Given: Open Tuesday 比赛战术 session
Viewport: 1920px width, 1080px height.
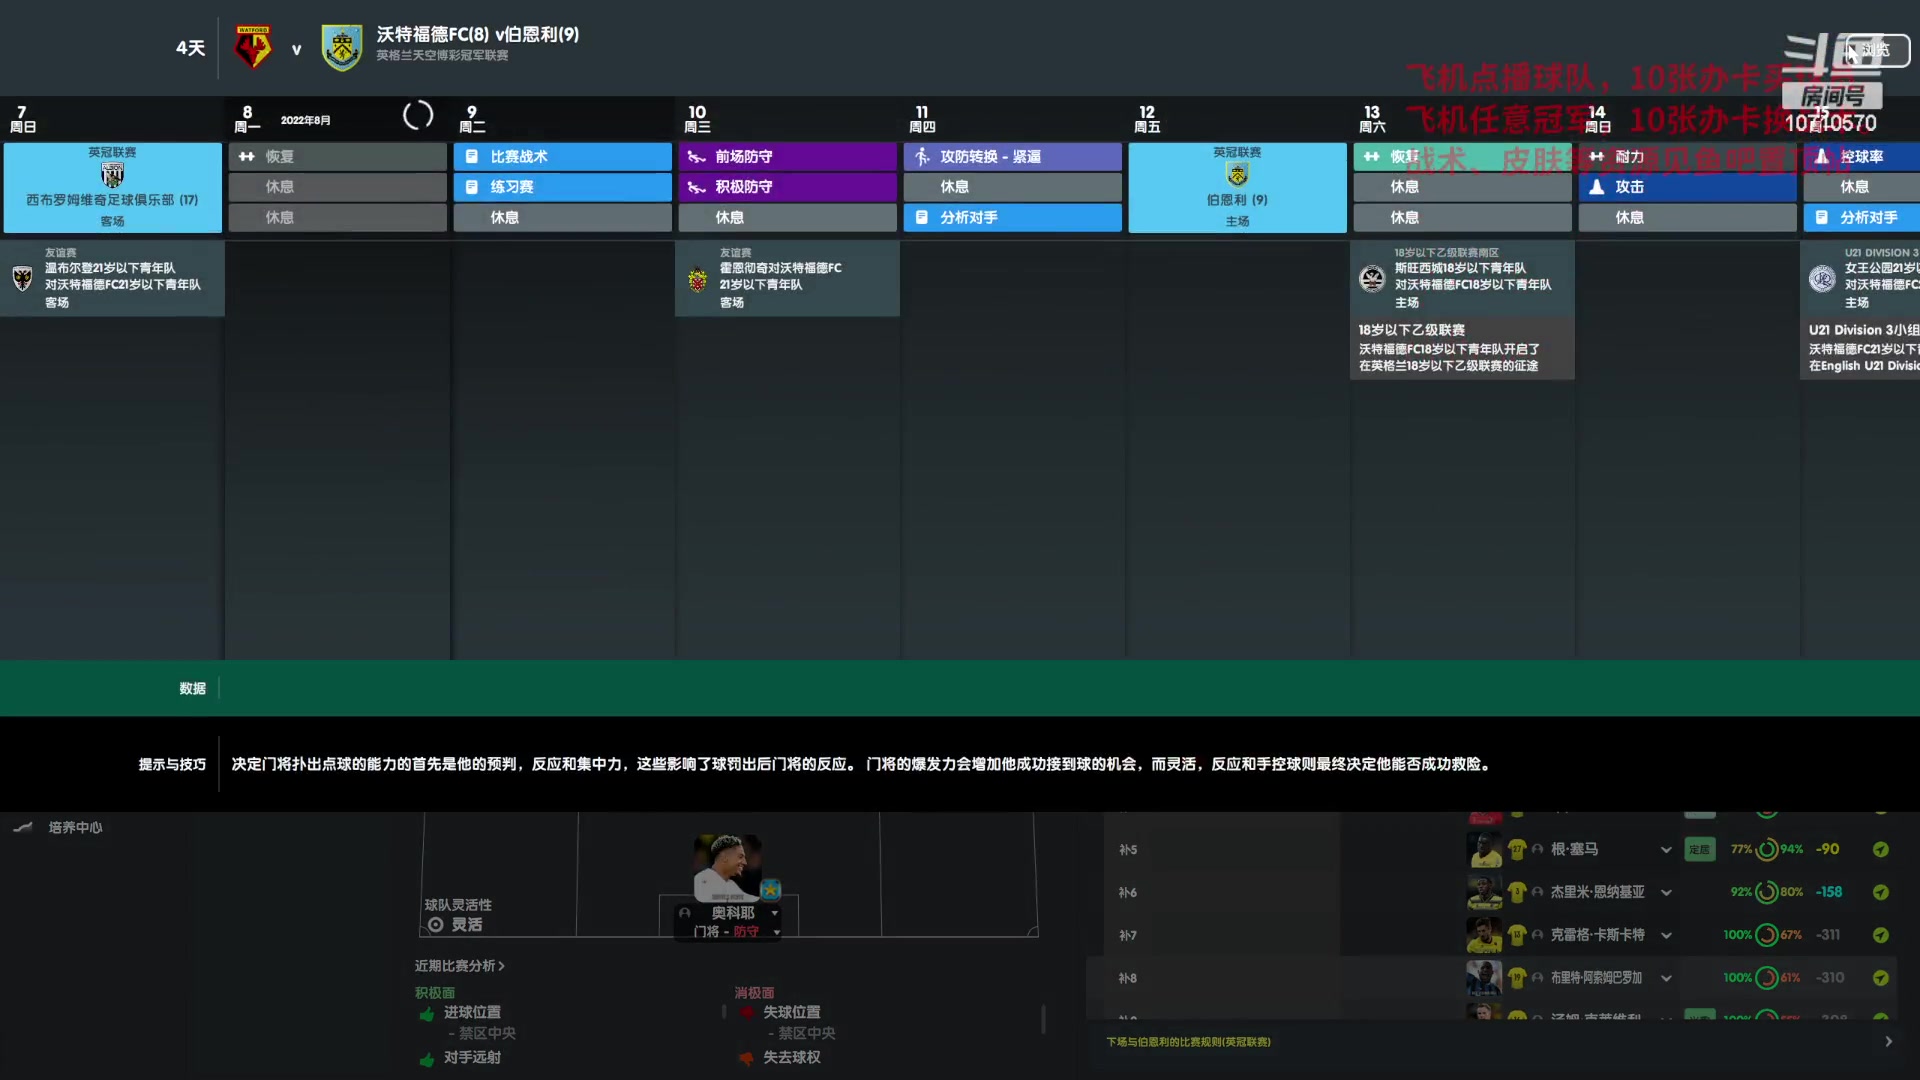Looking at the screenshot, I should 562,156.
